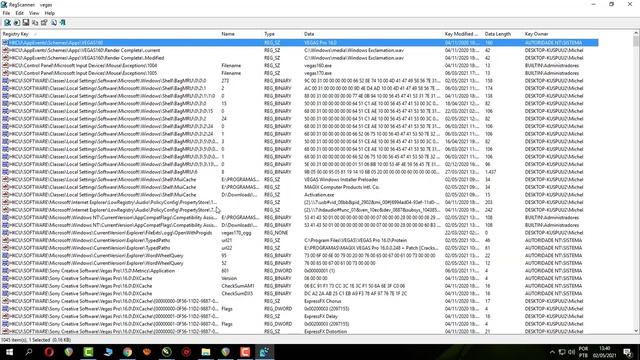Launch Opera from the taskbar
Screen dimensions: 640x360
click(49, 352)
